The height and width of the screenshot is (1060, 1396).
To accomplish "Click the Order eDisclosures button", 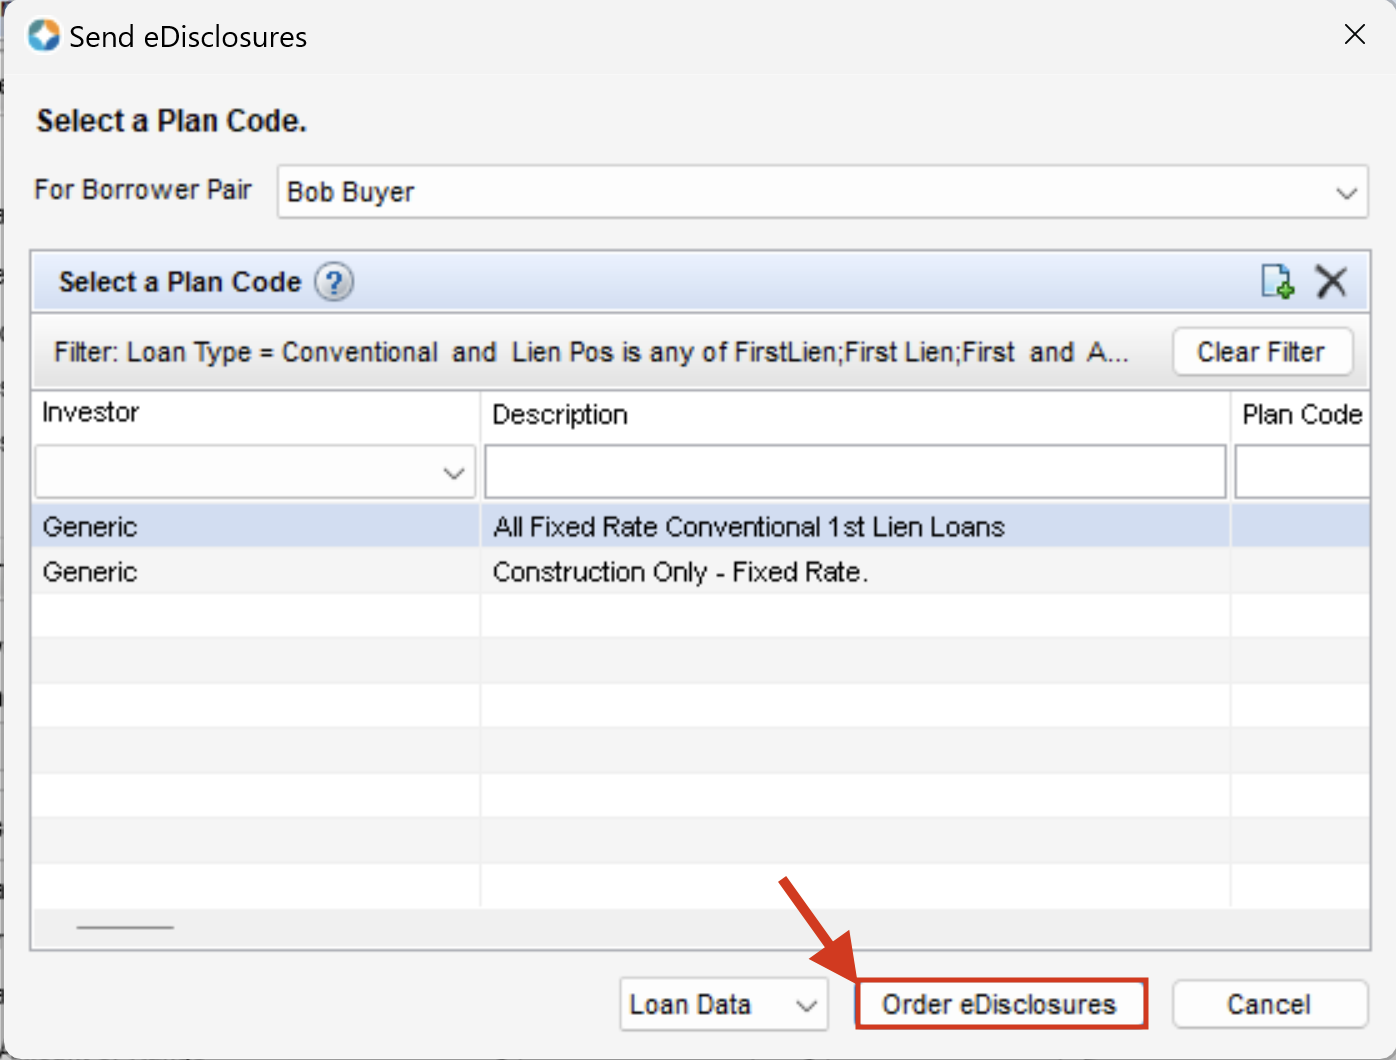I will point(1000,1005).
